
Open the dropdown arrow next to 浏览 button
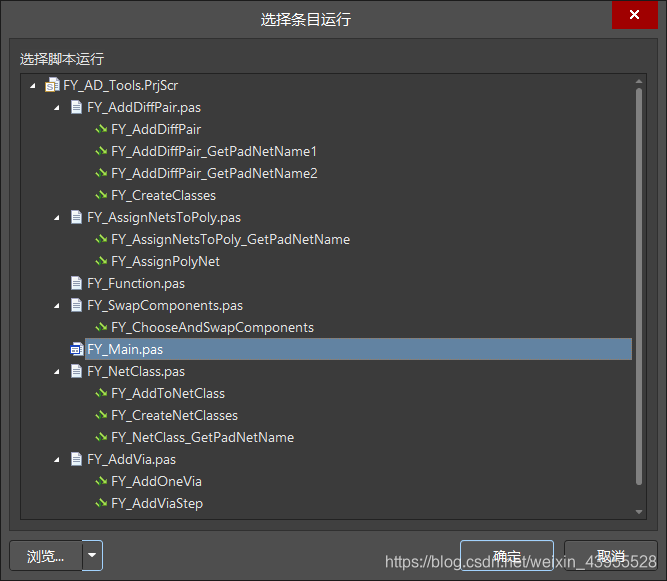(x=92, y=556)
